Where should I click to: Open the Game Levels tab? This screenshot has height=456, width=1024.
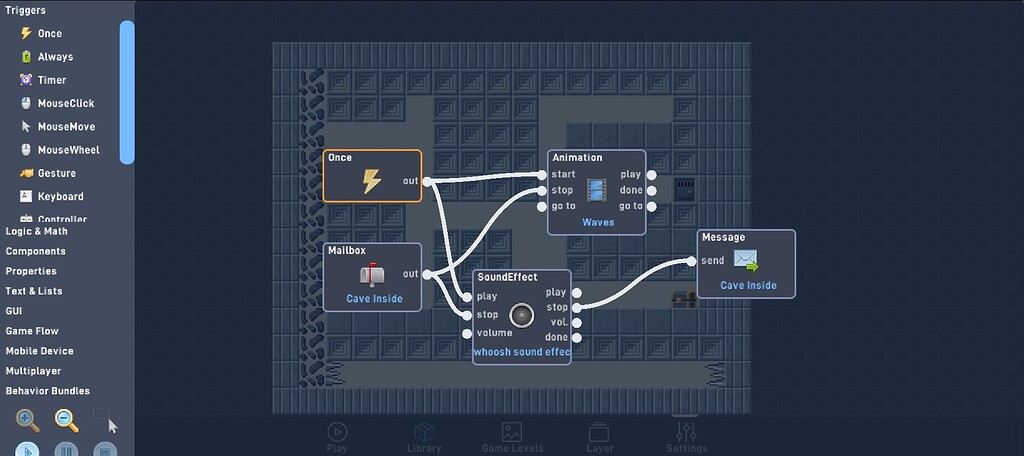click(x=512, y=438)
